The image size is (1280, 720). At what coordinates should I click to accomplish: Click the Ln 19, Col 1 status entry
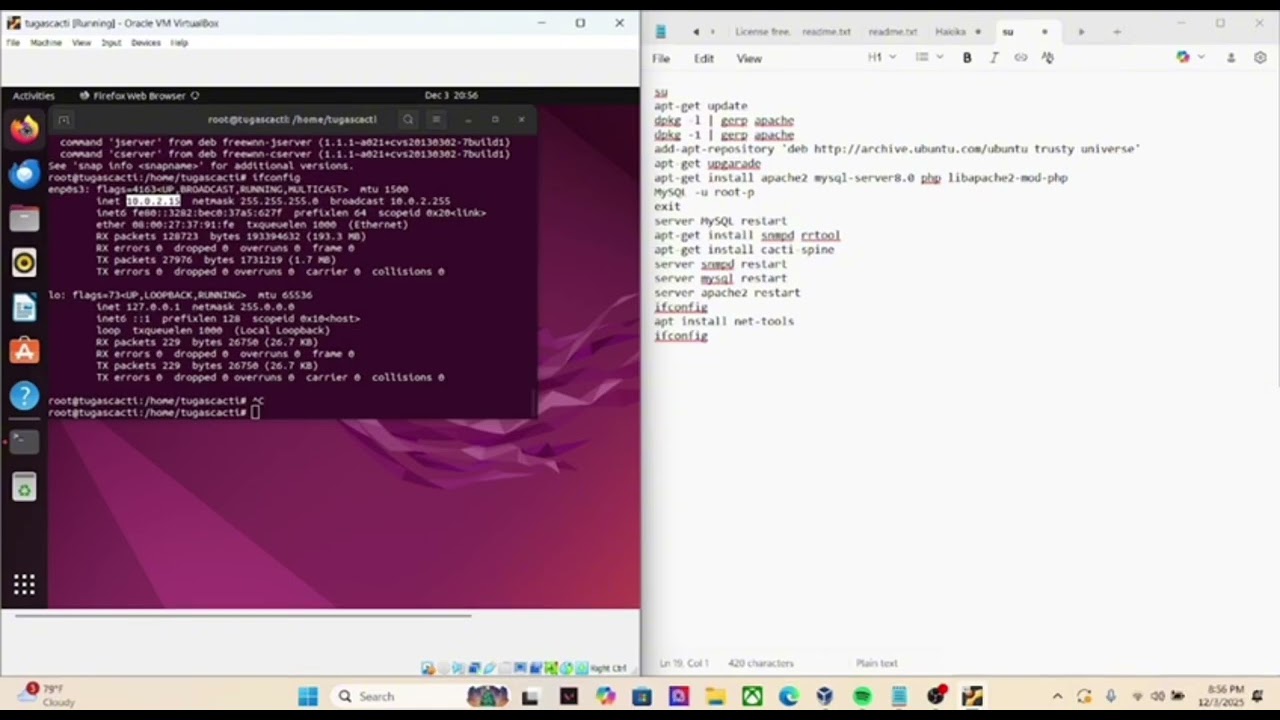click(684, 663)
